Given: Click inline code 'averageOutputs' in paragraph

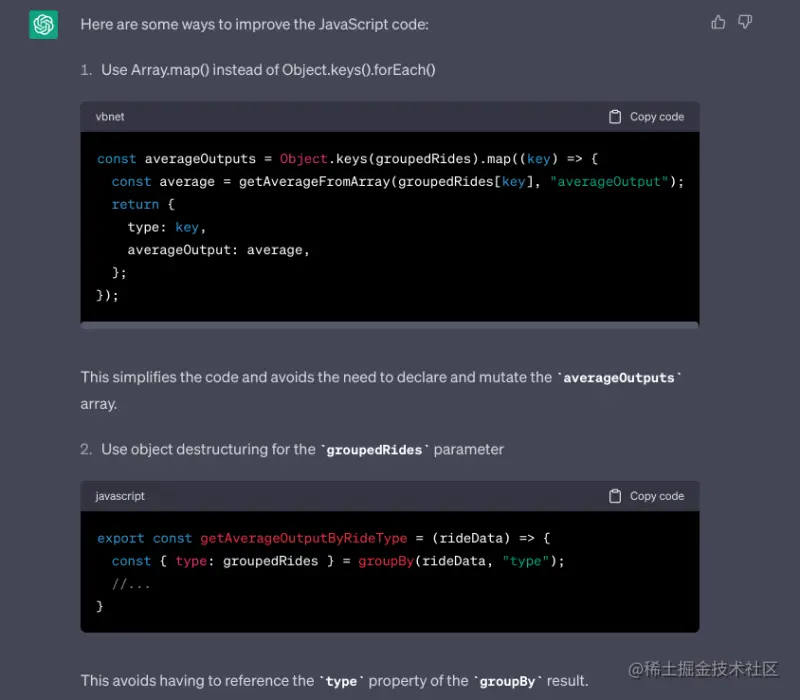Looking at the screenshot, I should (619, 378).
